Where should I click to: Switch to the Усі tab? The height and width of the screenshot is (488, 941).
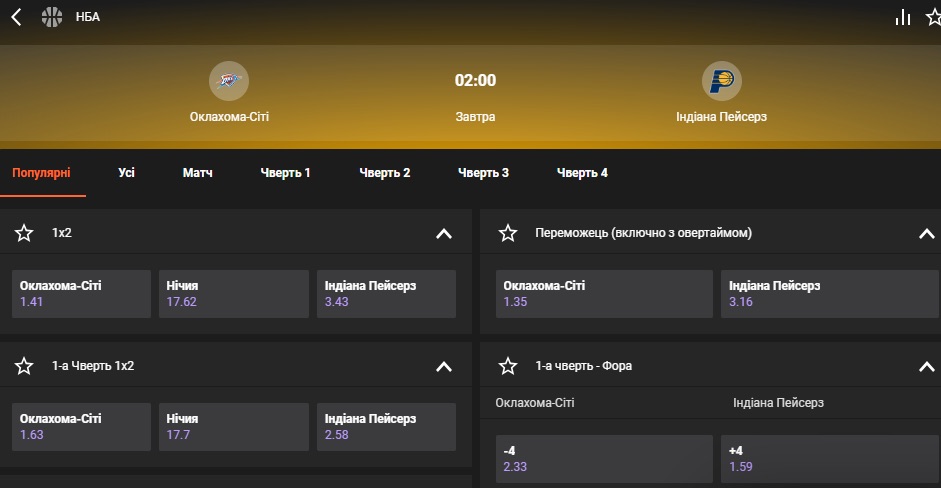[126, 173]
